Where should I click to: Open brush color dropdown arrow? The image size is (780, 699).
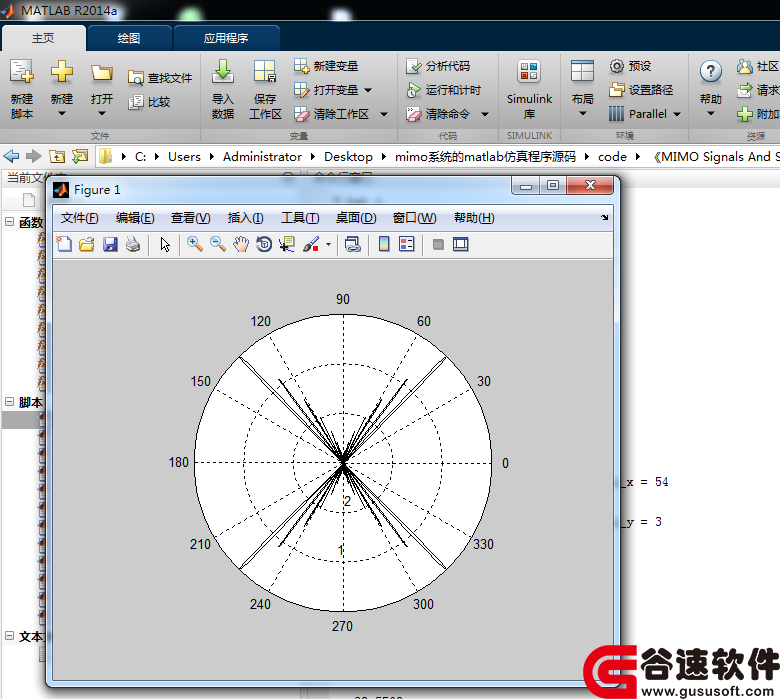tap(328, 244)
